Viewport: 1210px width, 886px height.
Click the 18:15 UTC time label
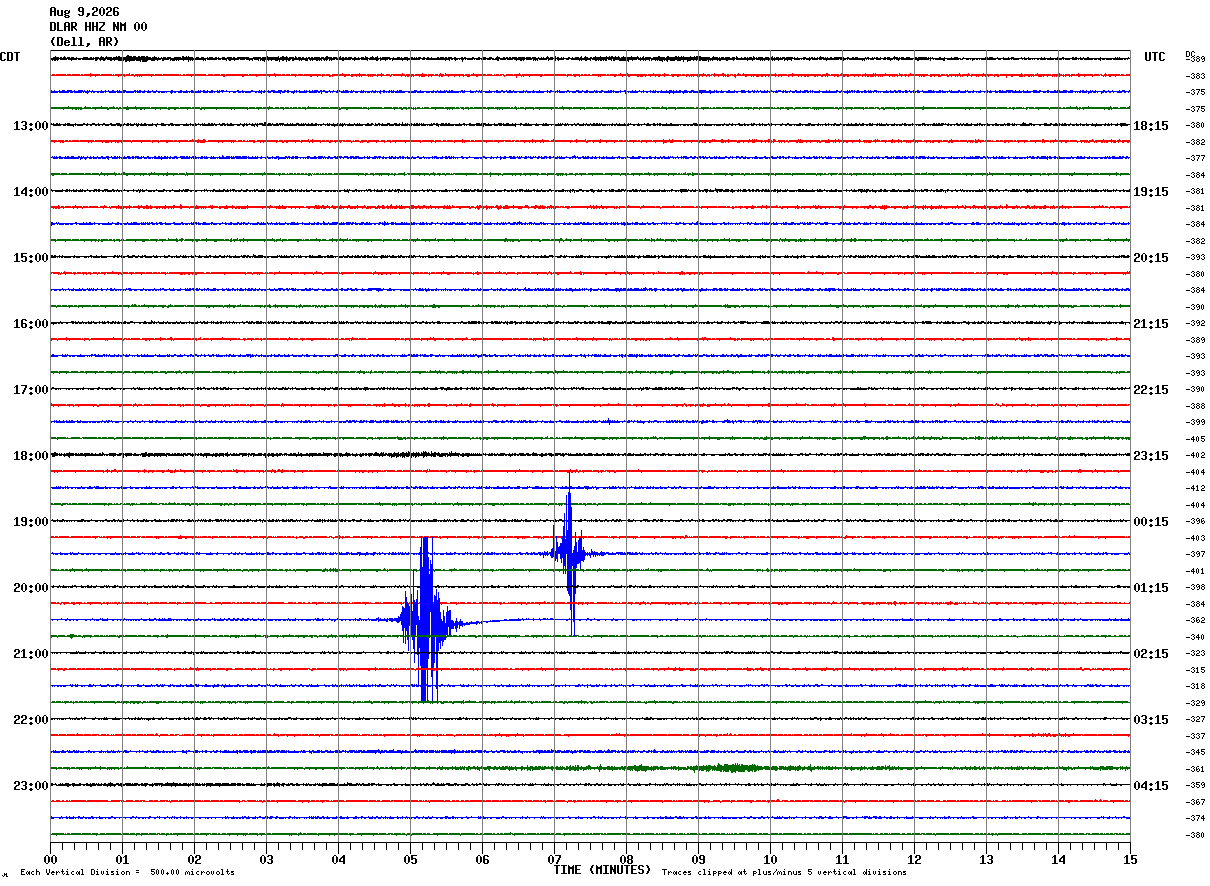point(1151,126)
